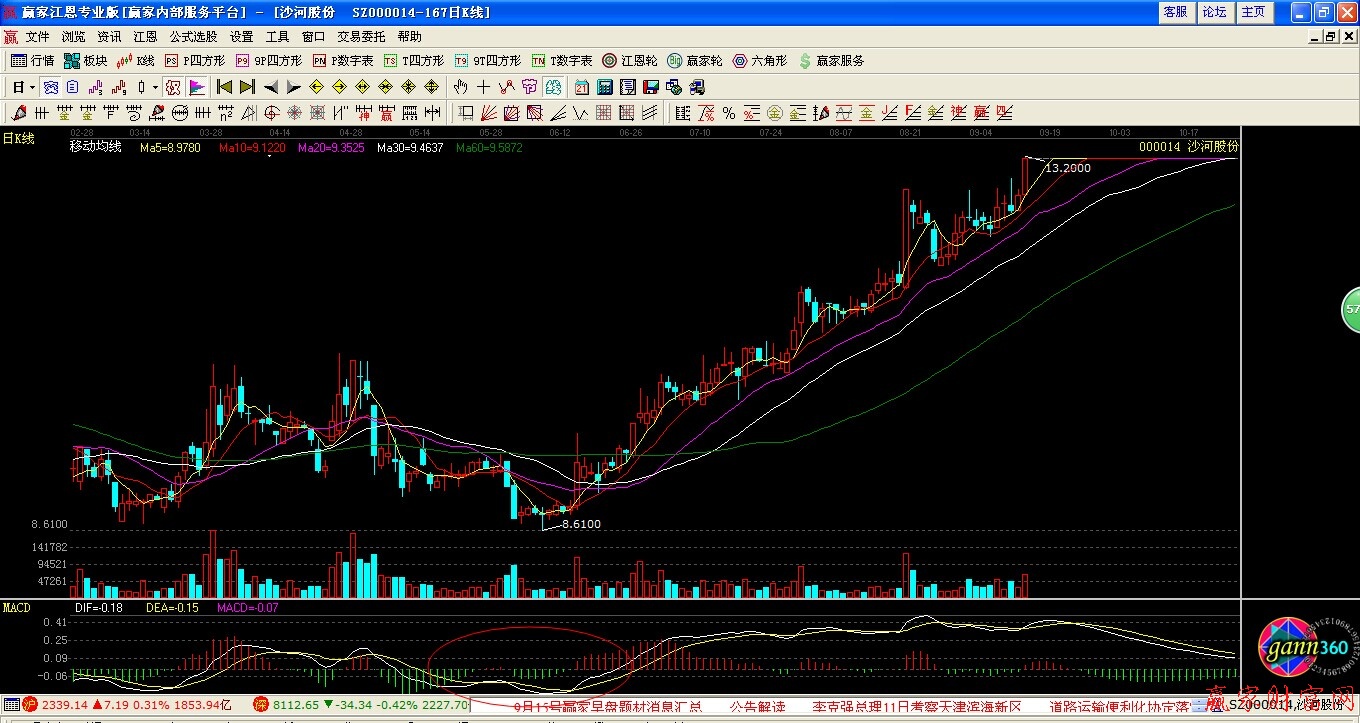Click the 13.2000 price high marker

[x=1067, y=168]
